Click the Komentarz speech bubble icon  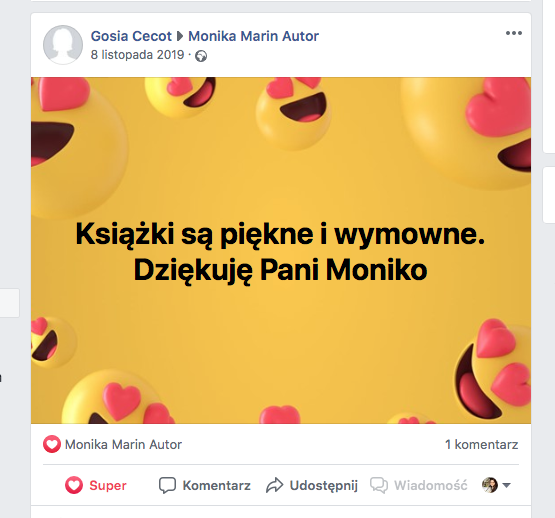(x=167, y=485)
